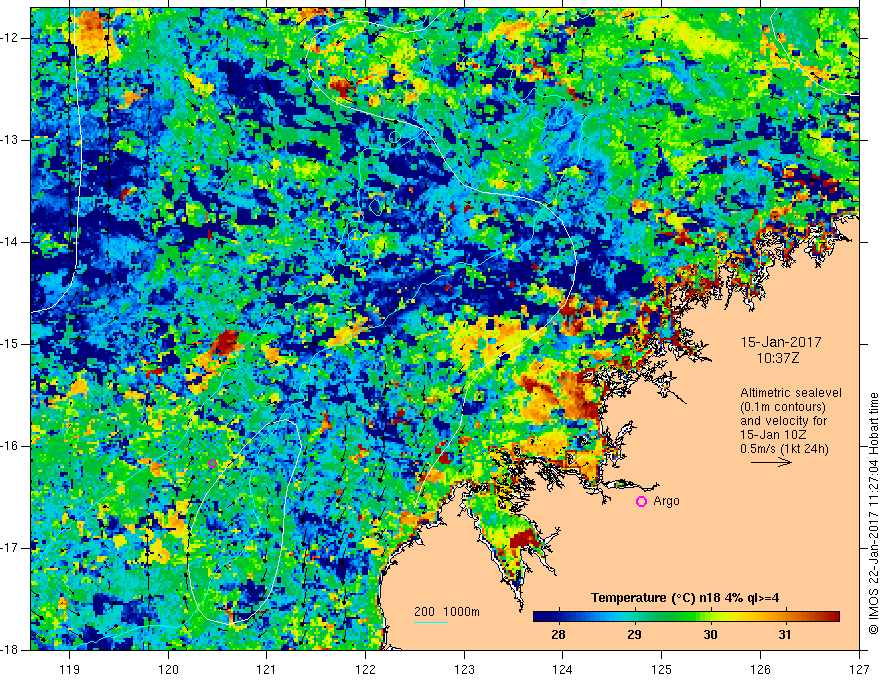
Task: Click the time text 10:37Z
Action: (x=777, y=358)
